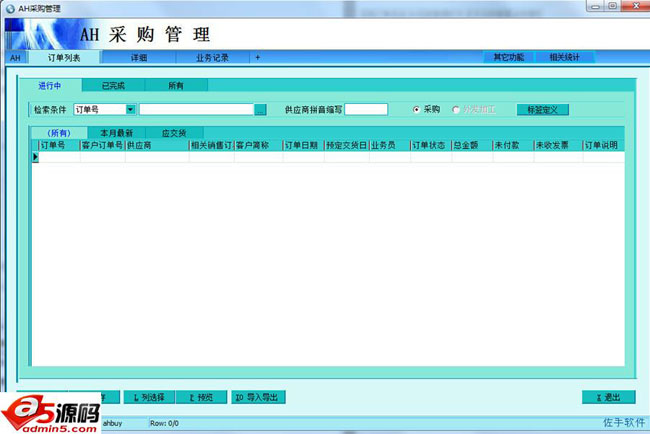Viewport: 650px width, 434px height.
Task: Select the 应交货 filter tab
Action: [174, 133]
